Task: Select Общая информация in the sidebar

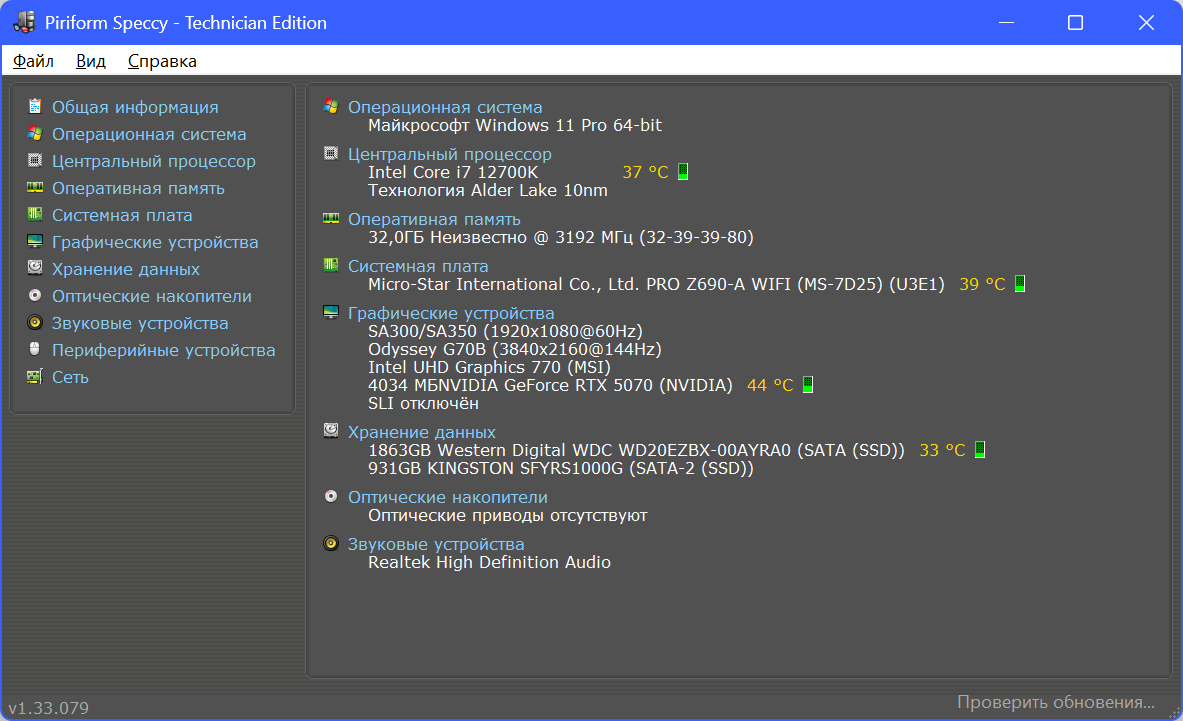Action: click(x=135, y=107)
